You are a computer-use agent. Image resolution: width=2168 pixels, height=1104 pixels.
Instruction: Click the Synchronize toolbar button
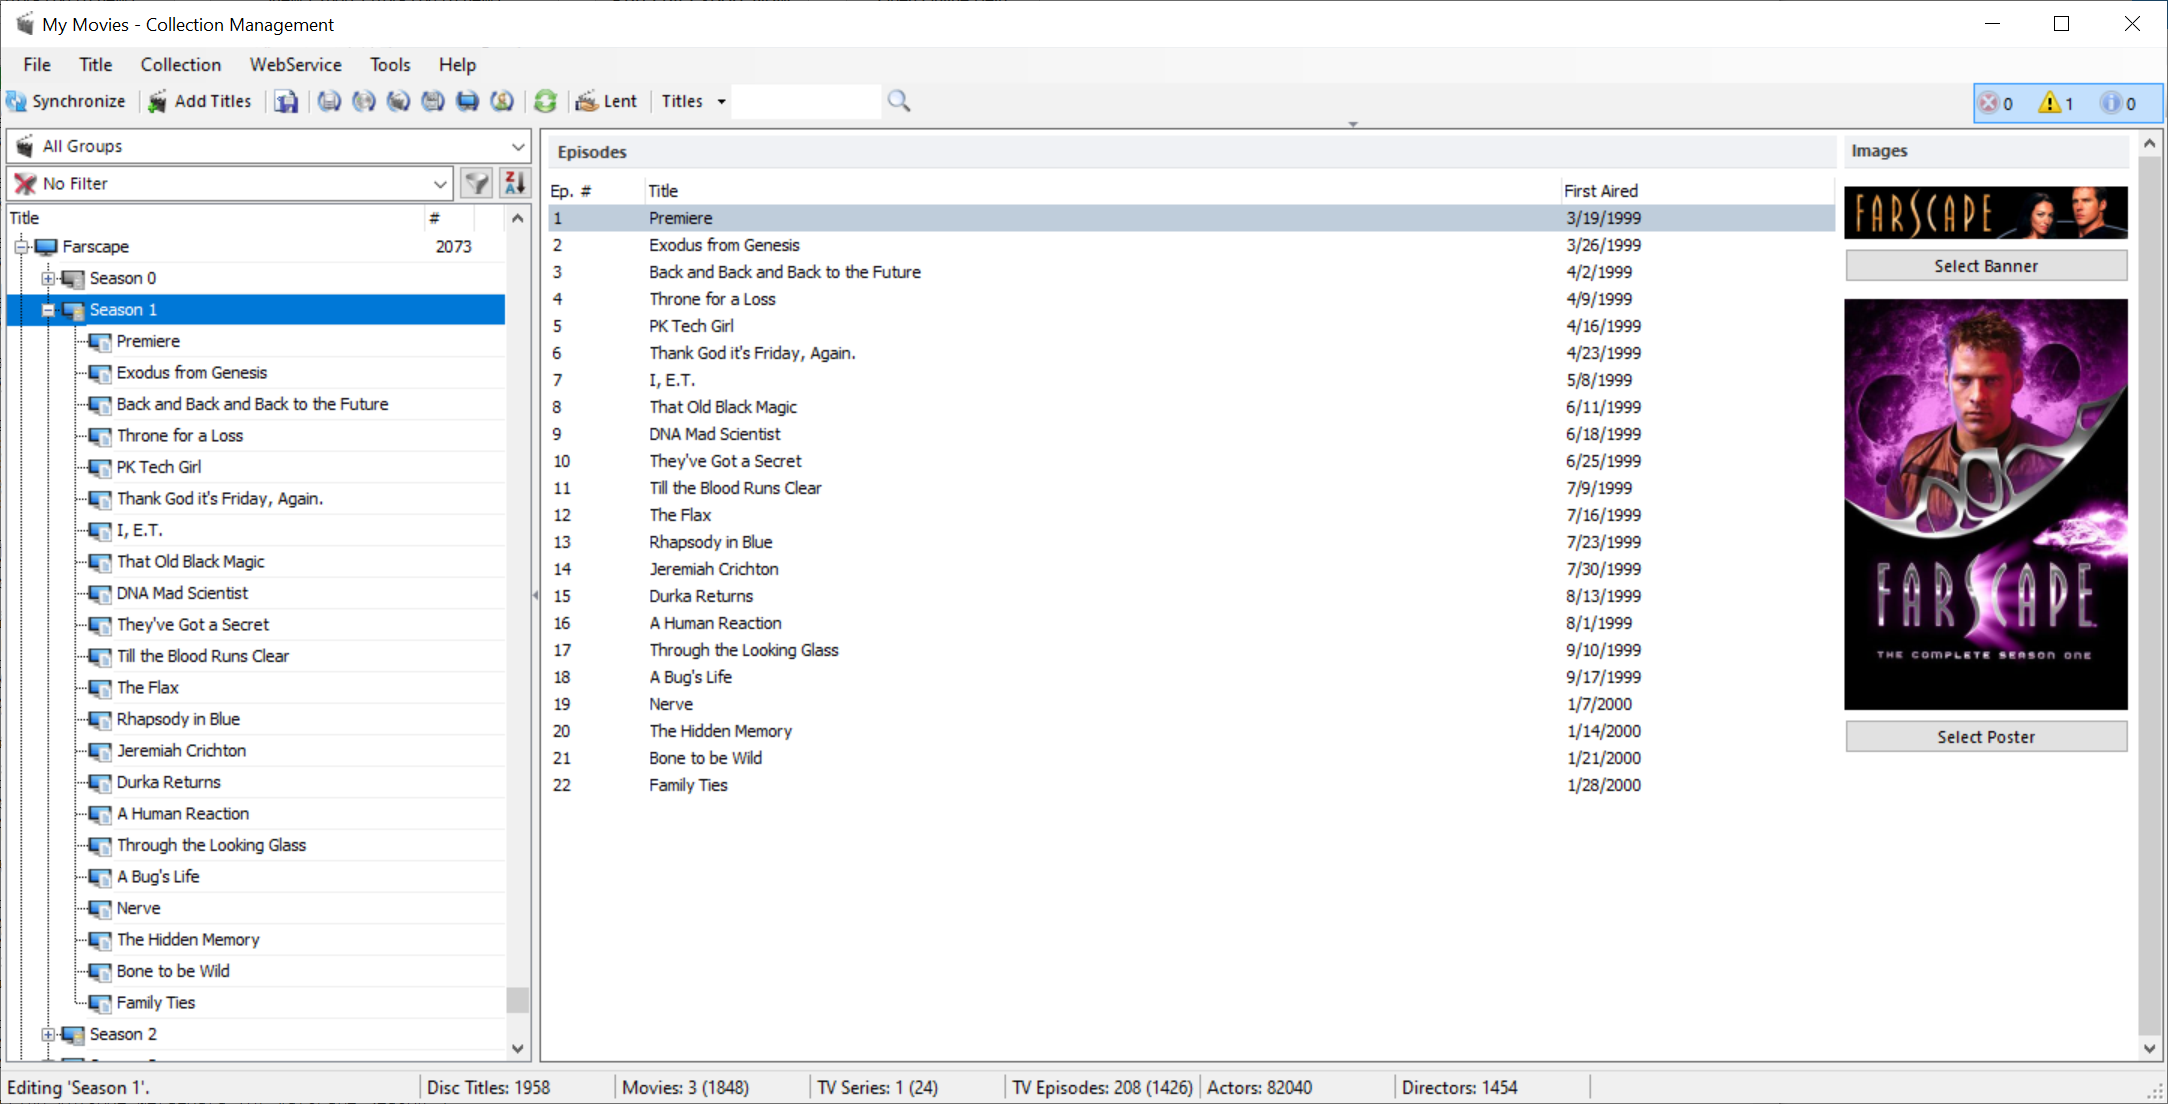(66, 101)
